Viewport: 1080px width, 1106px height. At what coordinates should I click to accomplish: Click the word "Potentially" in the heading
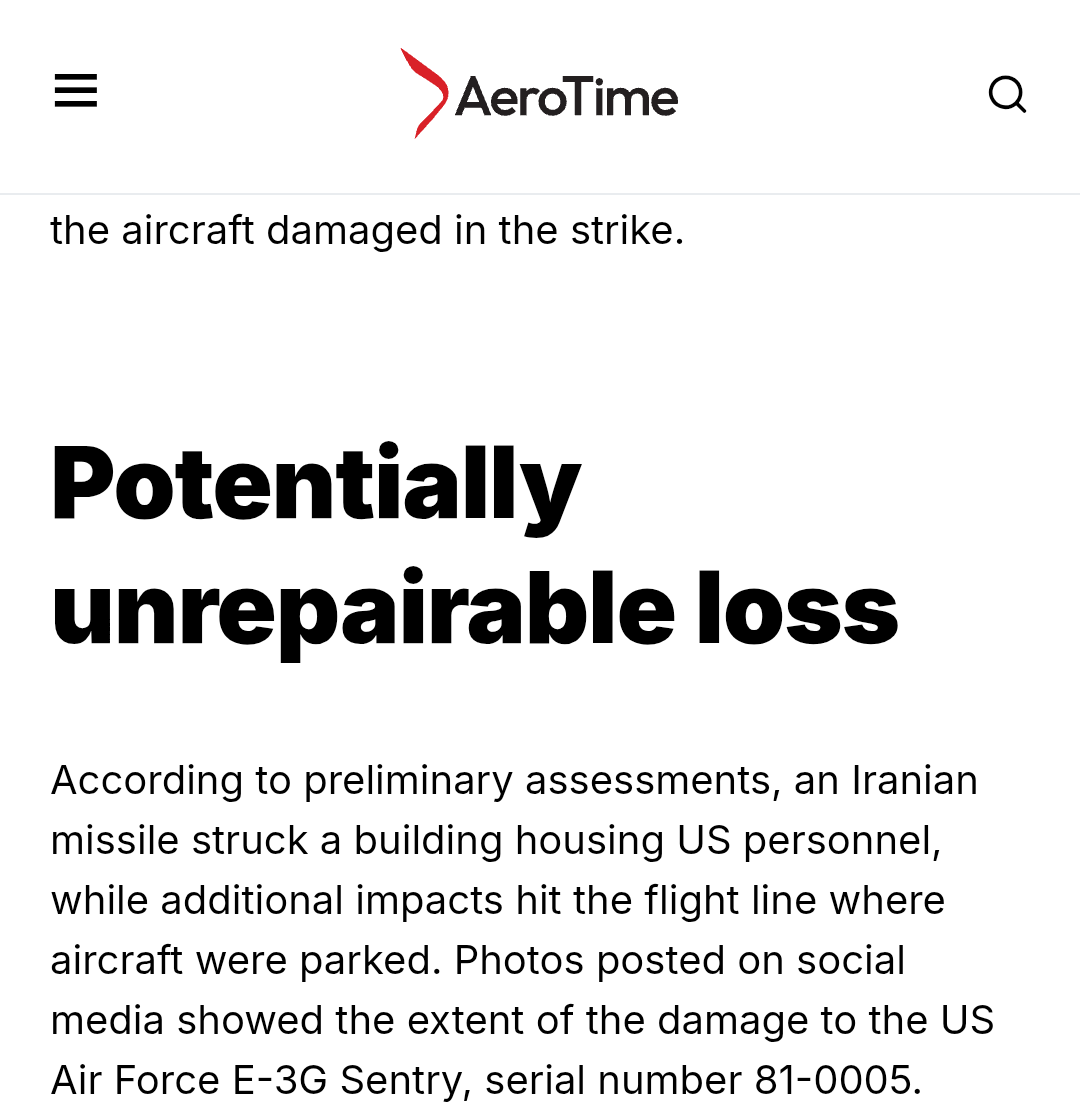click(316, 487)
